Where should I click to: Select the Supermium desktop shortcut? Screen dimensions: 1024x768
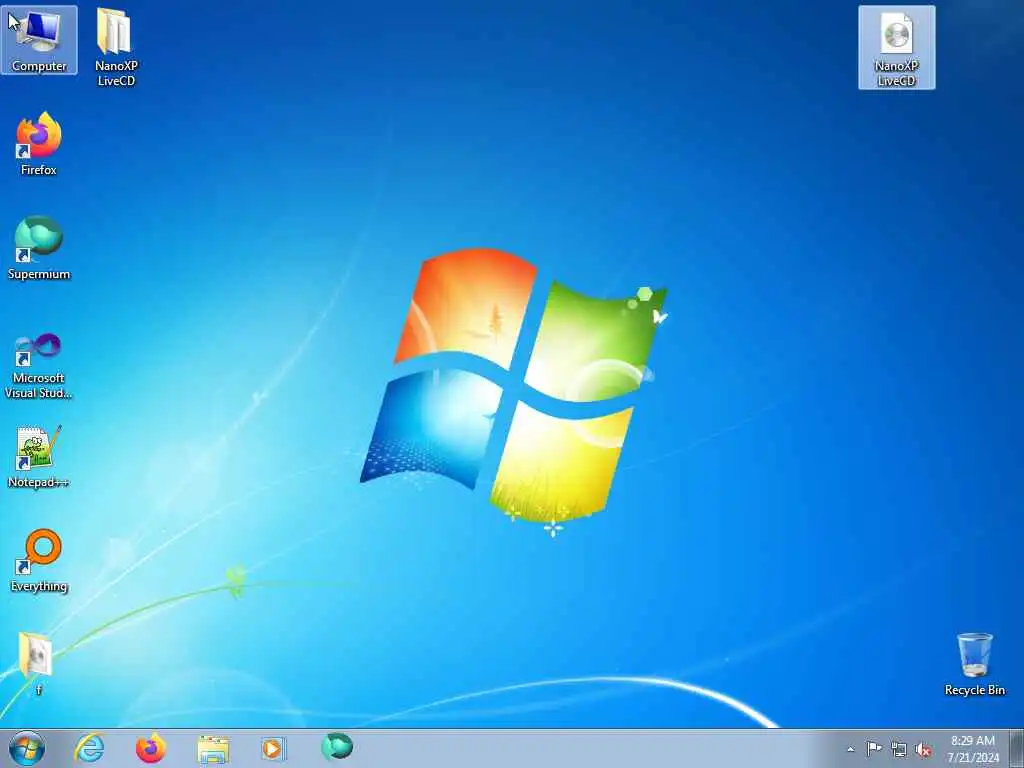click(x=39, y=248)
